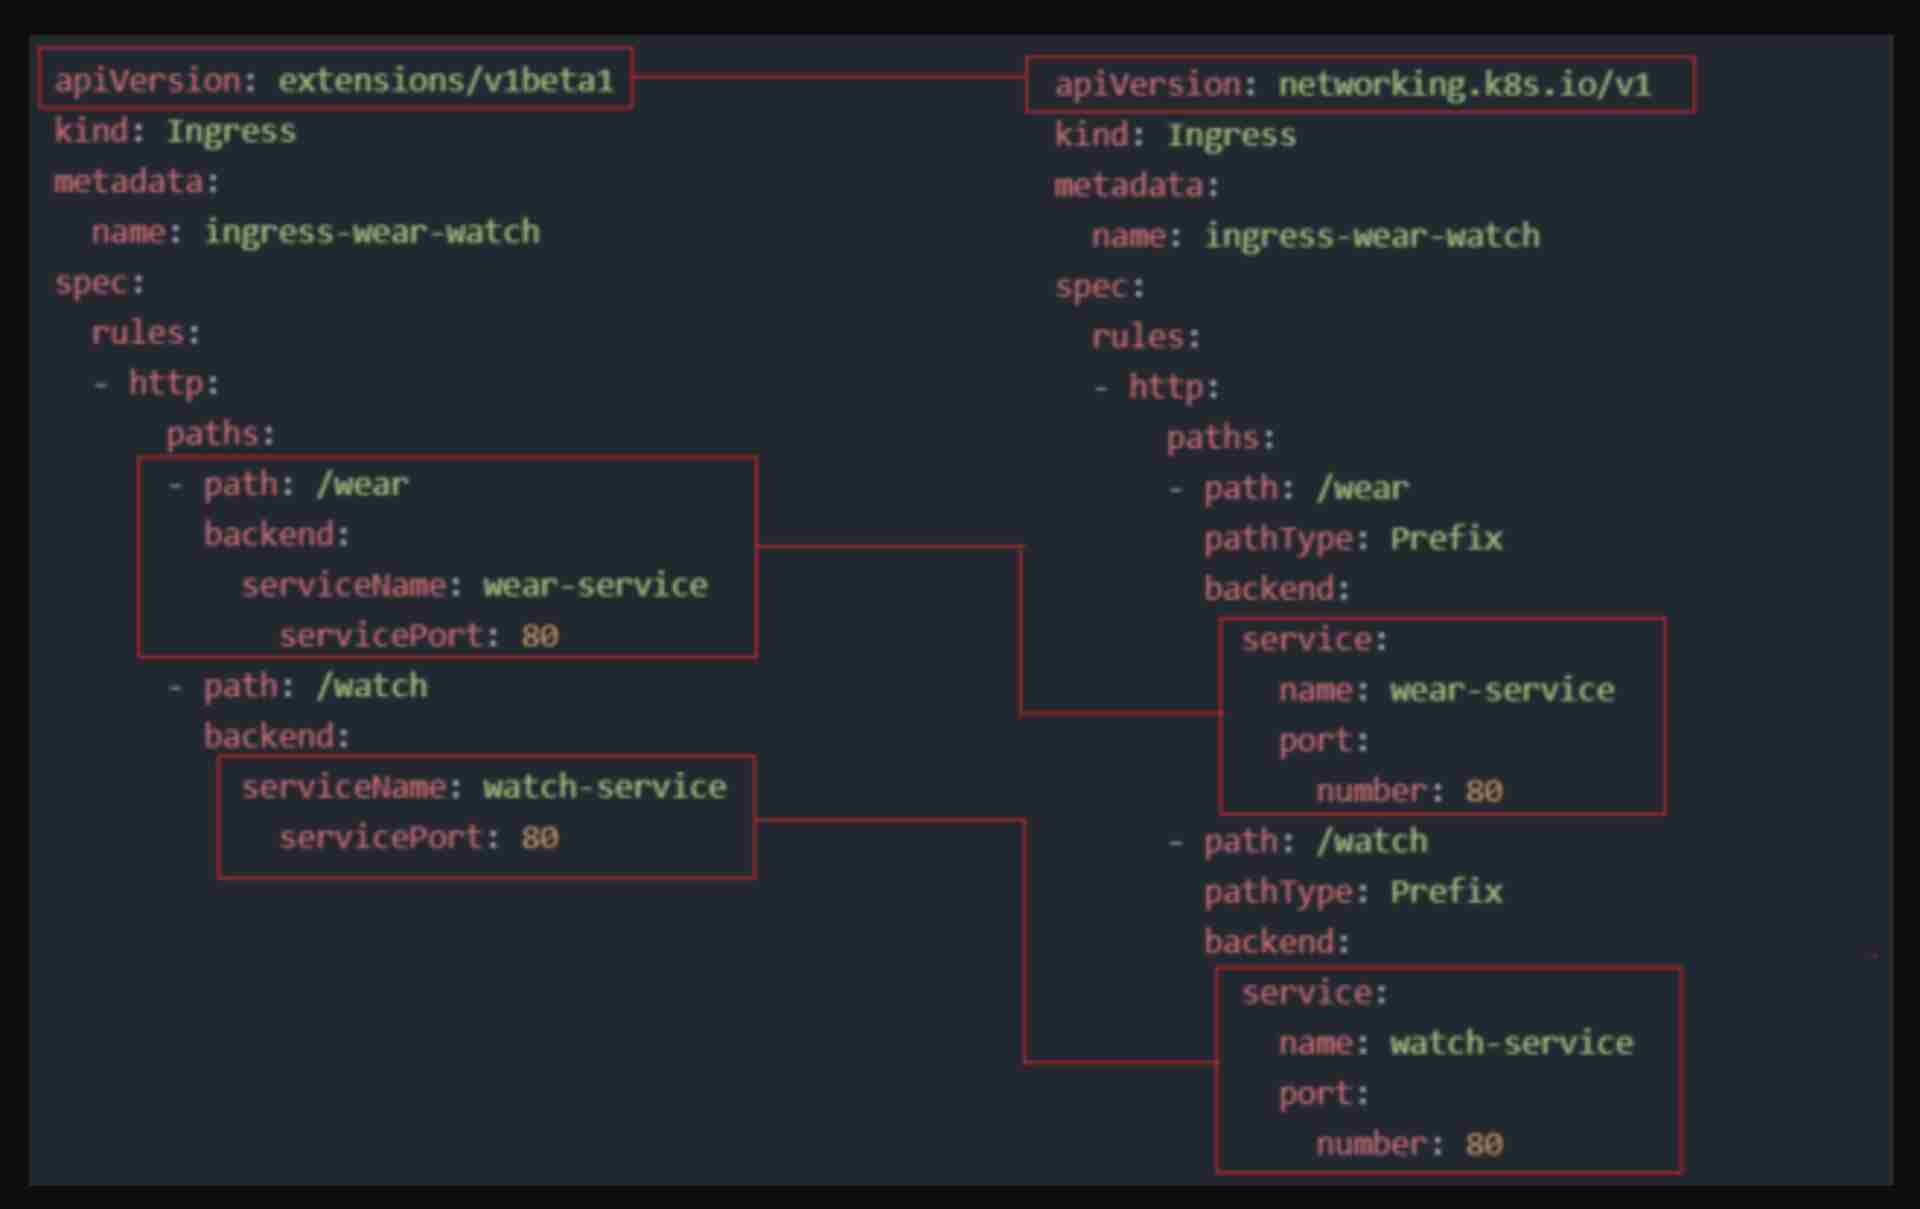Click 'rules:' in the networking.k8s.io/v1 manifest
The width and height of the screenshot is (1920, 1209).
coord(1146,336)
